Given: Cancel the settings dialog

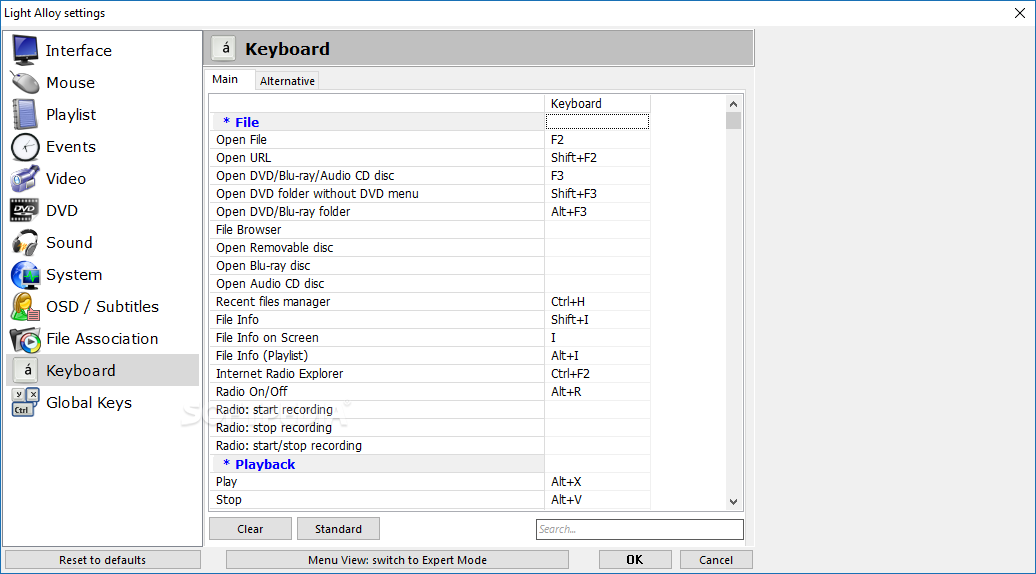Looking at the screenshot, I should coord(716,560).
